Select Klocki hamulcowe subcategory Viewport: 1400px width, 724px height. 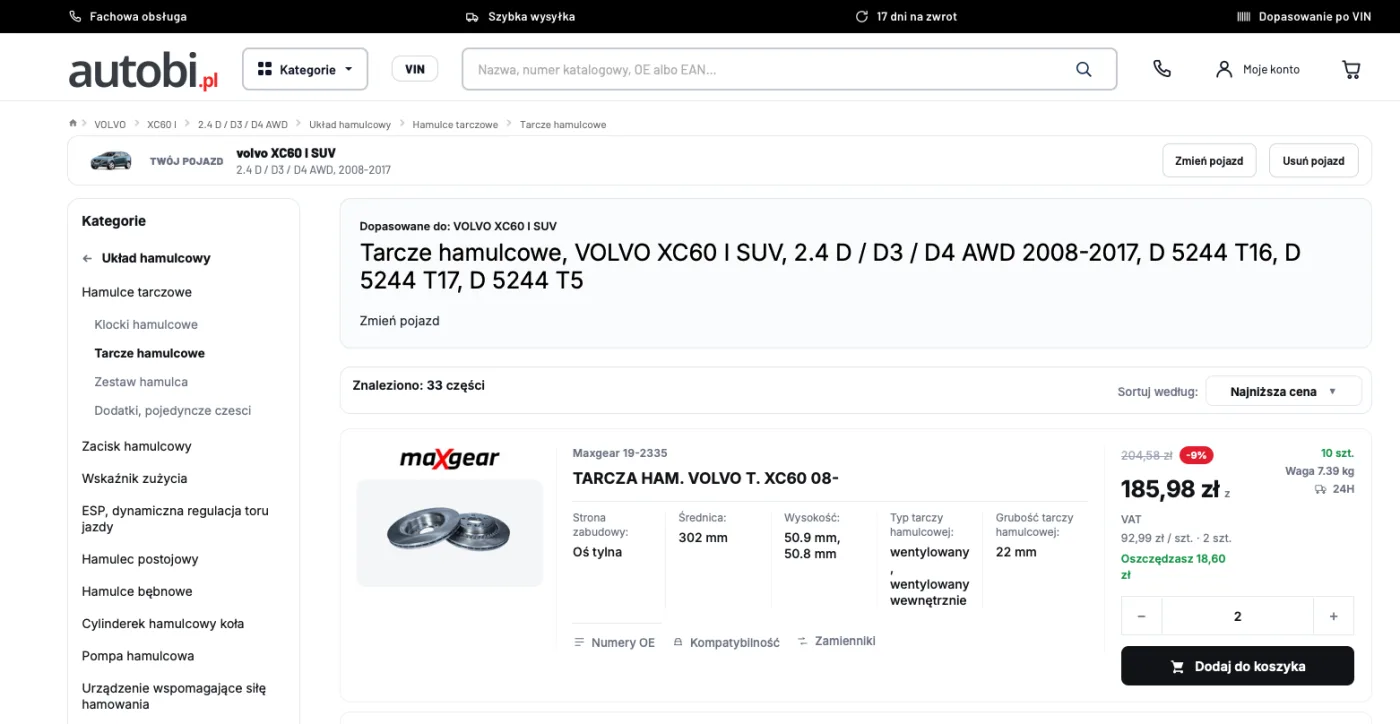(x=146, y=324)
